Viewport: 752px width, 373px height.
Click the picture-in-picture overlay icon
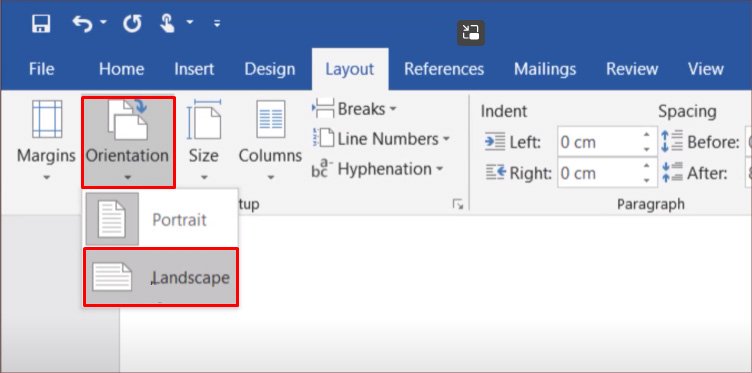pyautogui.click(x=470, y=33)
